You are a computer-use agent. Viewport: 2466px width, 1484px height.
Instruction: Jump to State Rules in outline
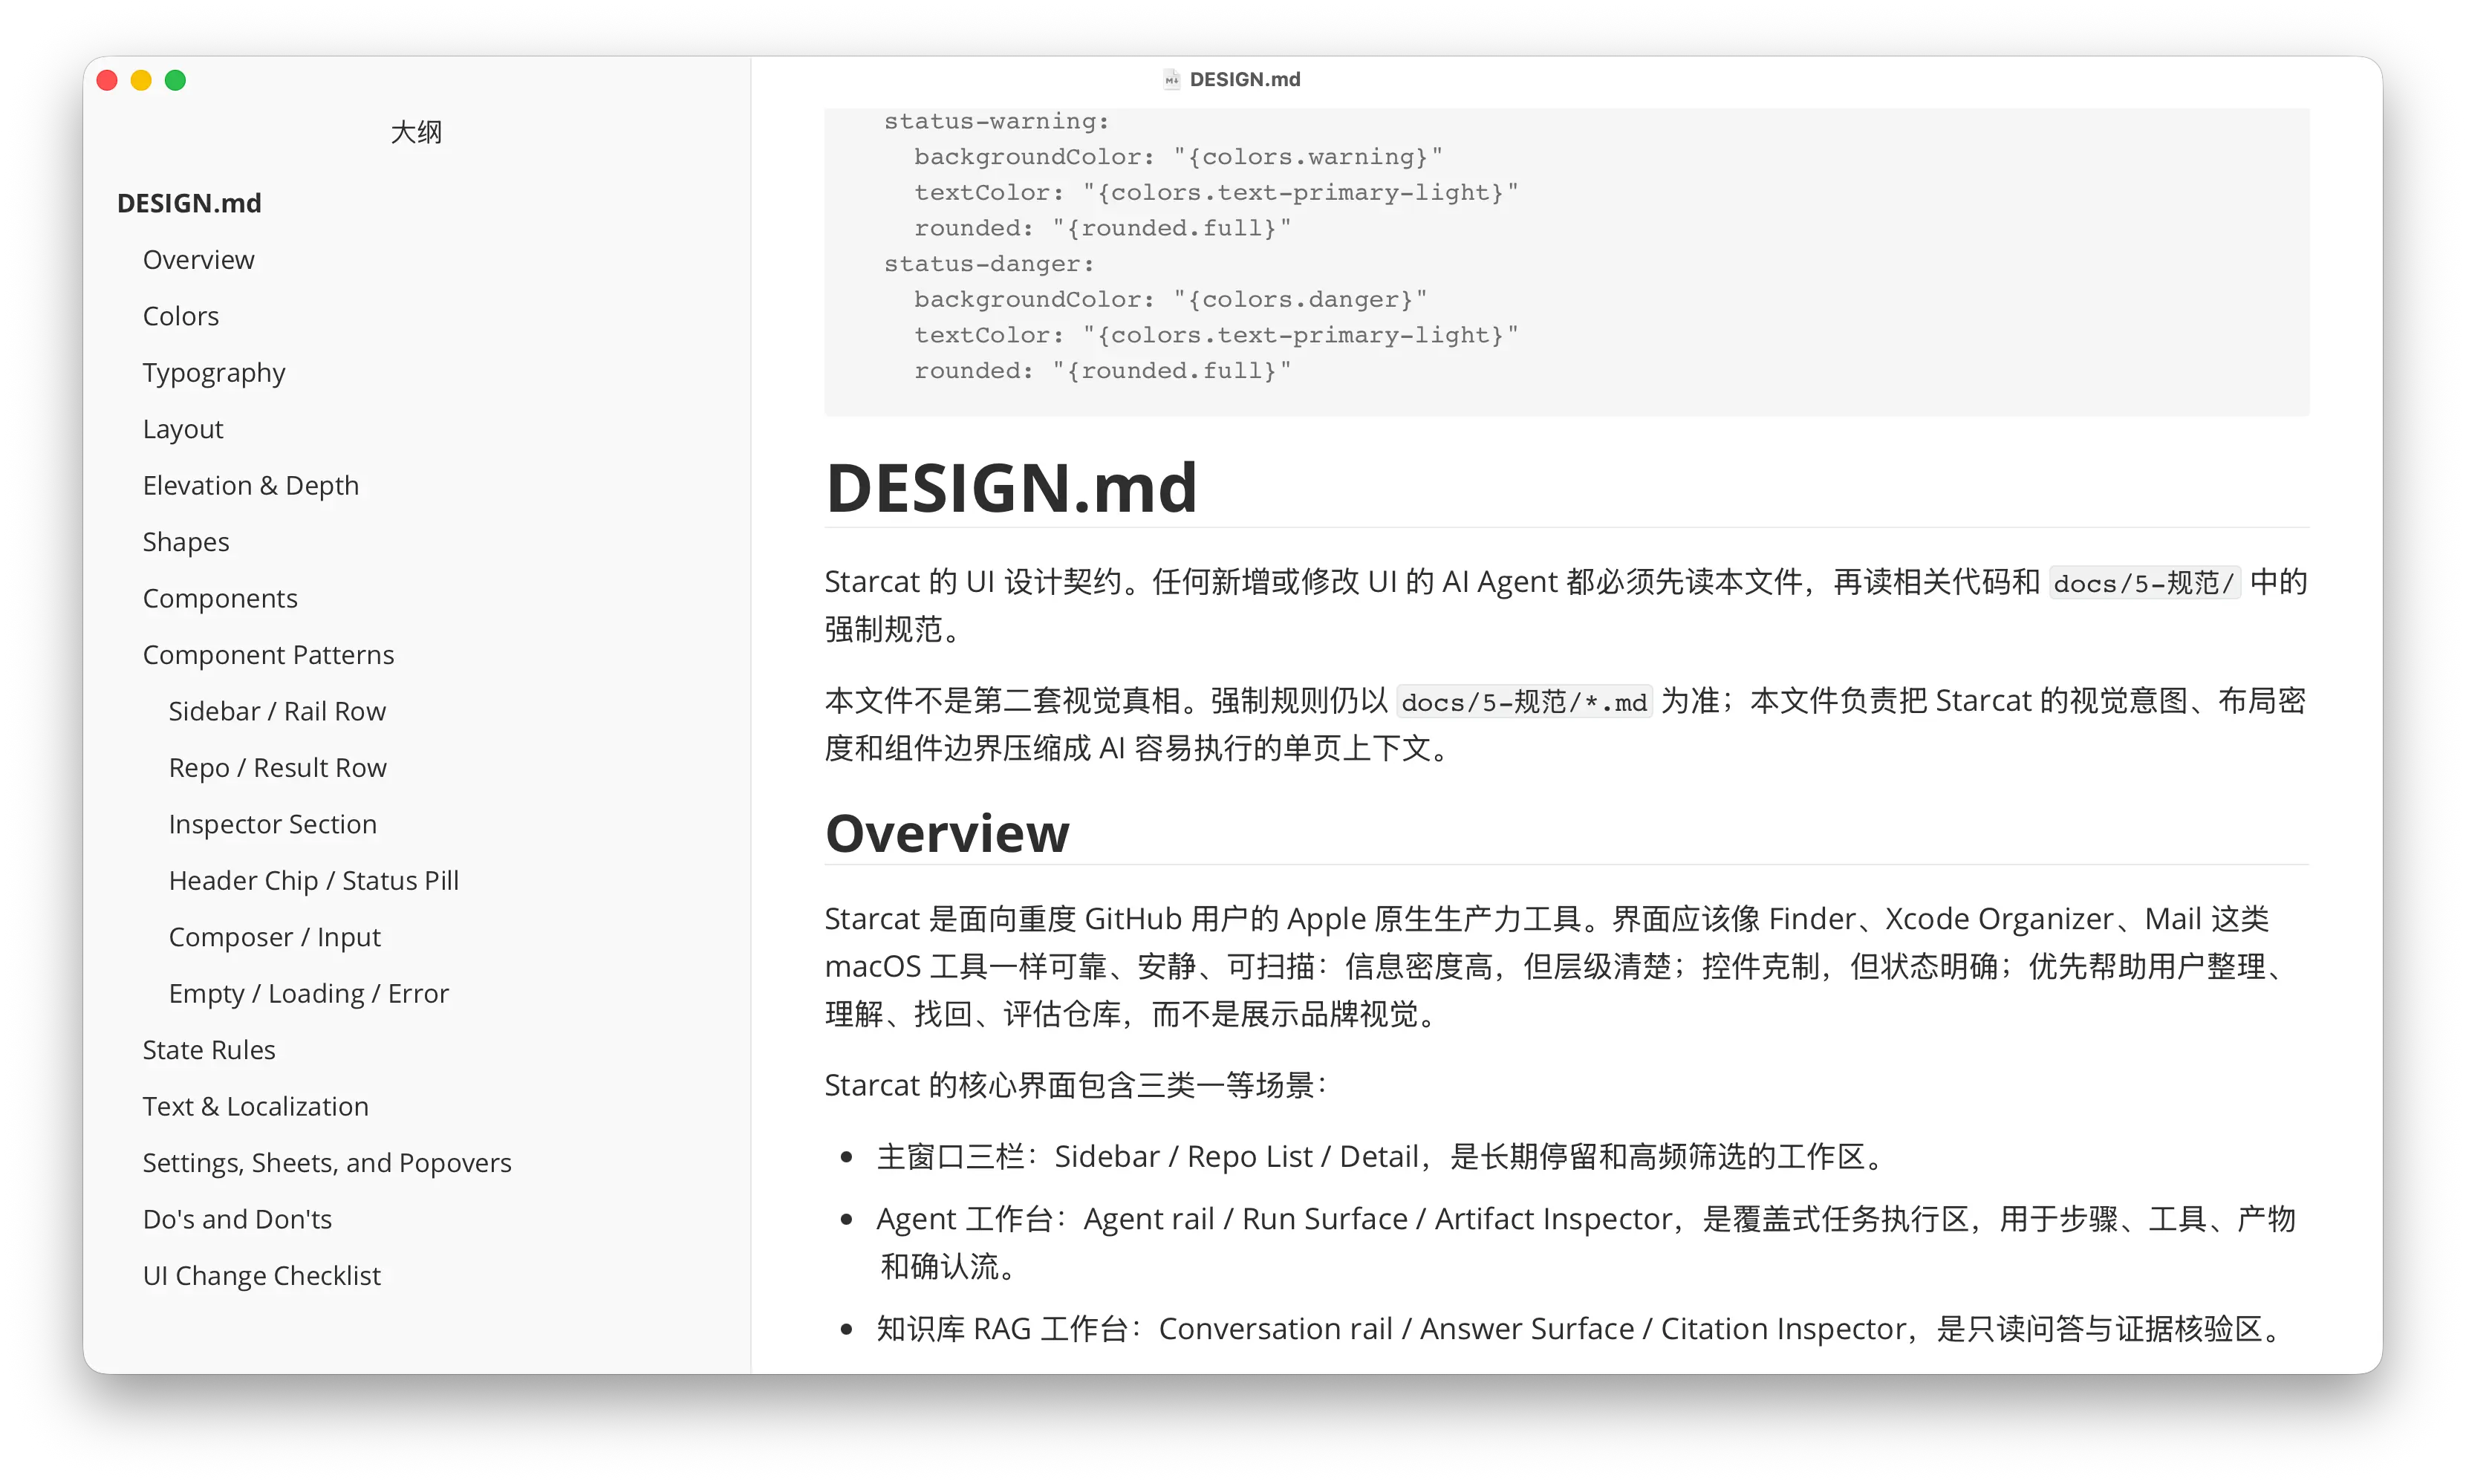point(208,1050)
